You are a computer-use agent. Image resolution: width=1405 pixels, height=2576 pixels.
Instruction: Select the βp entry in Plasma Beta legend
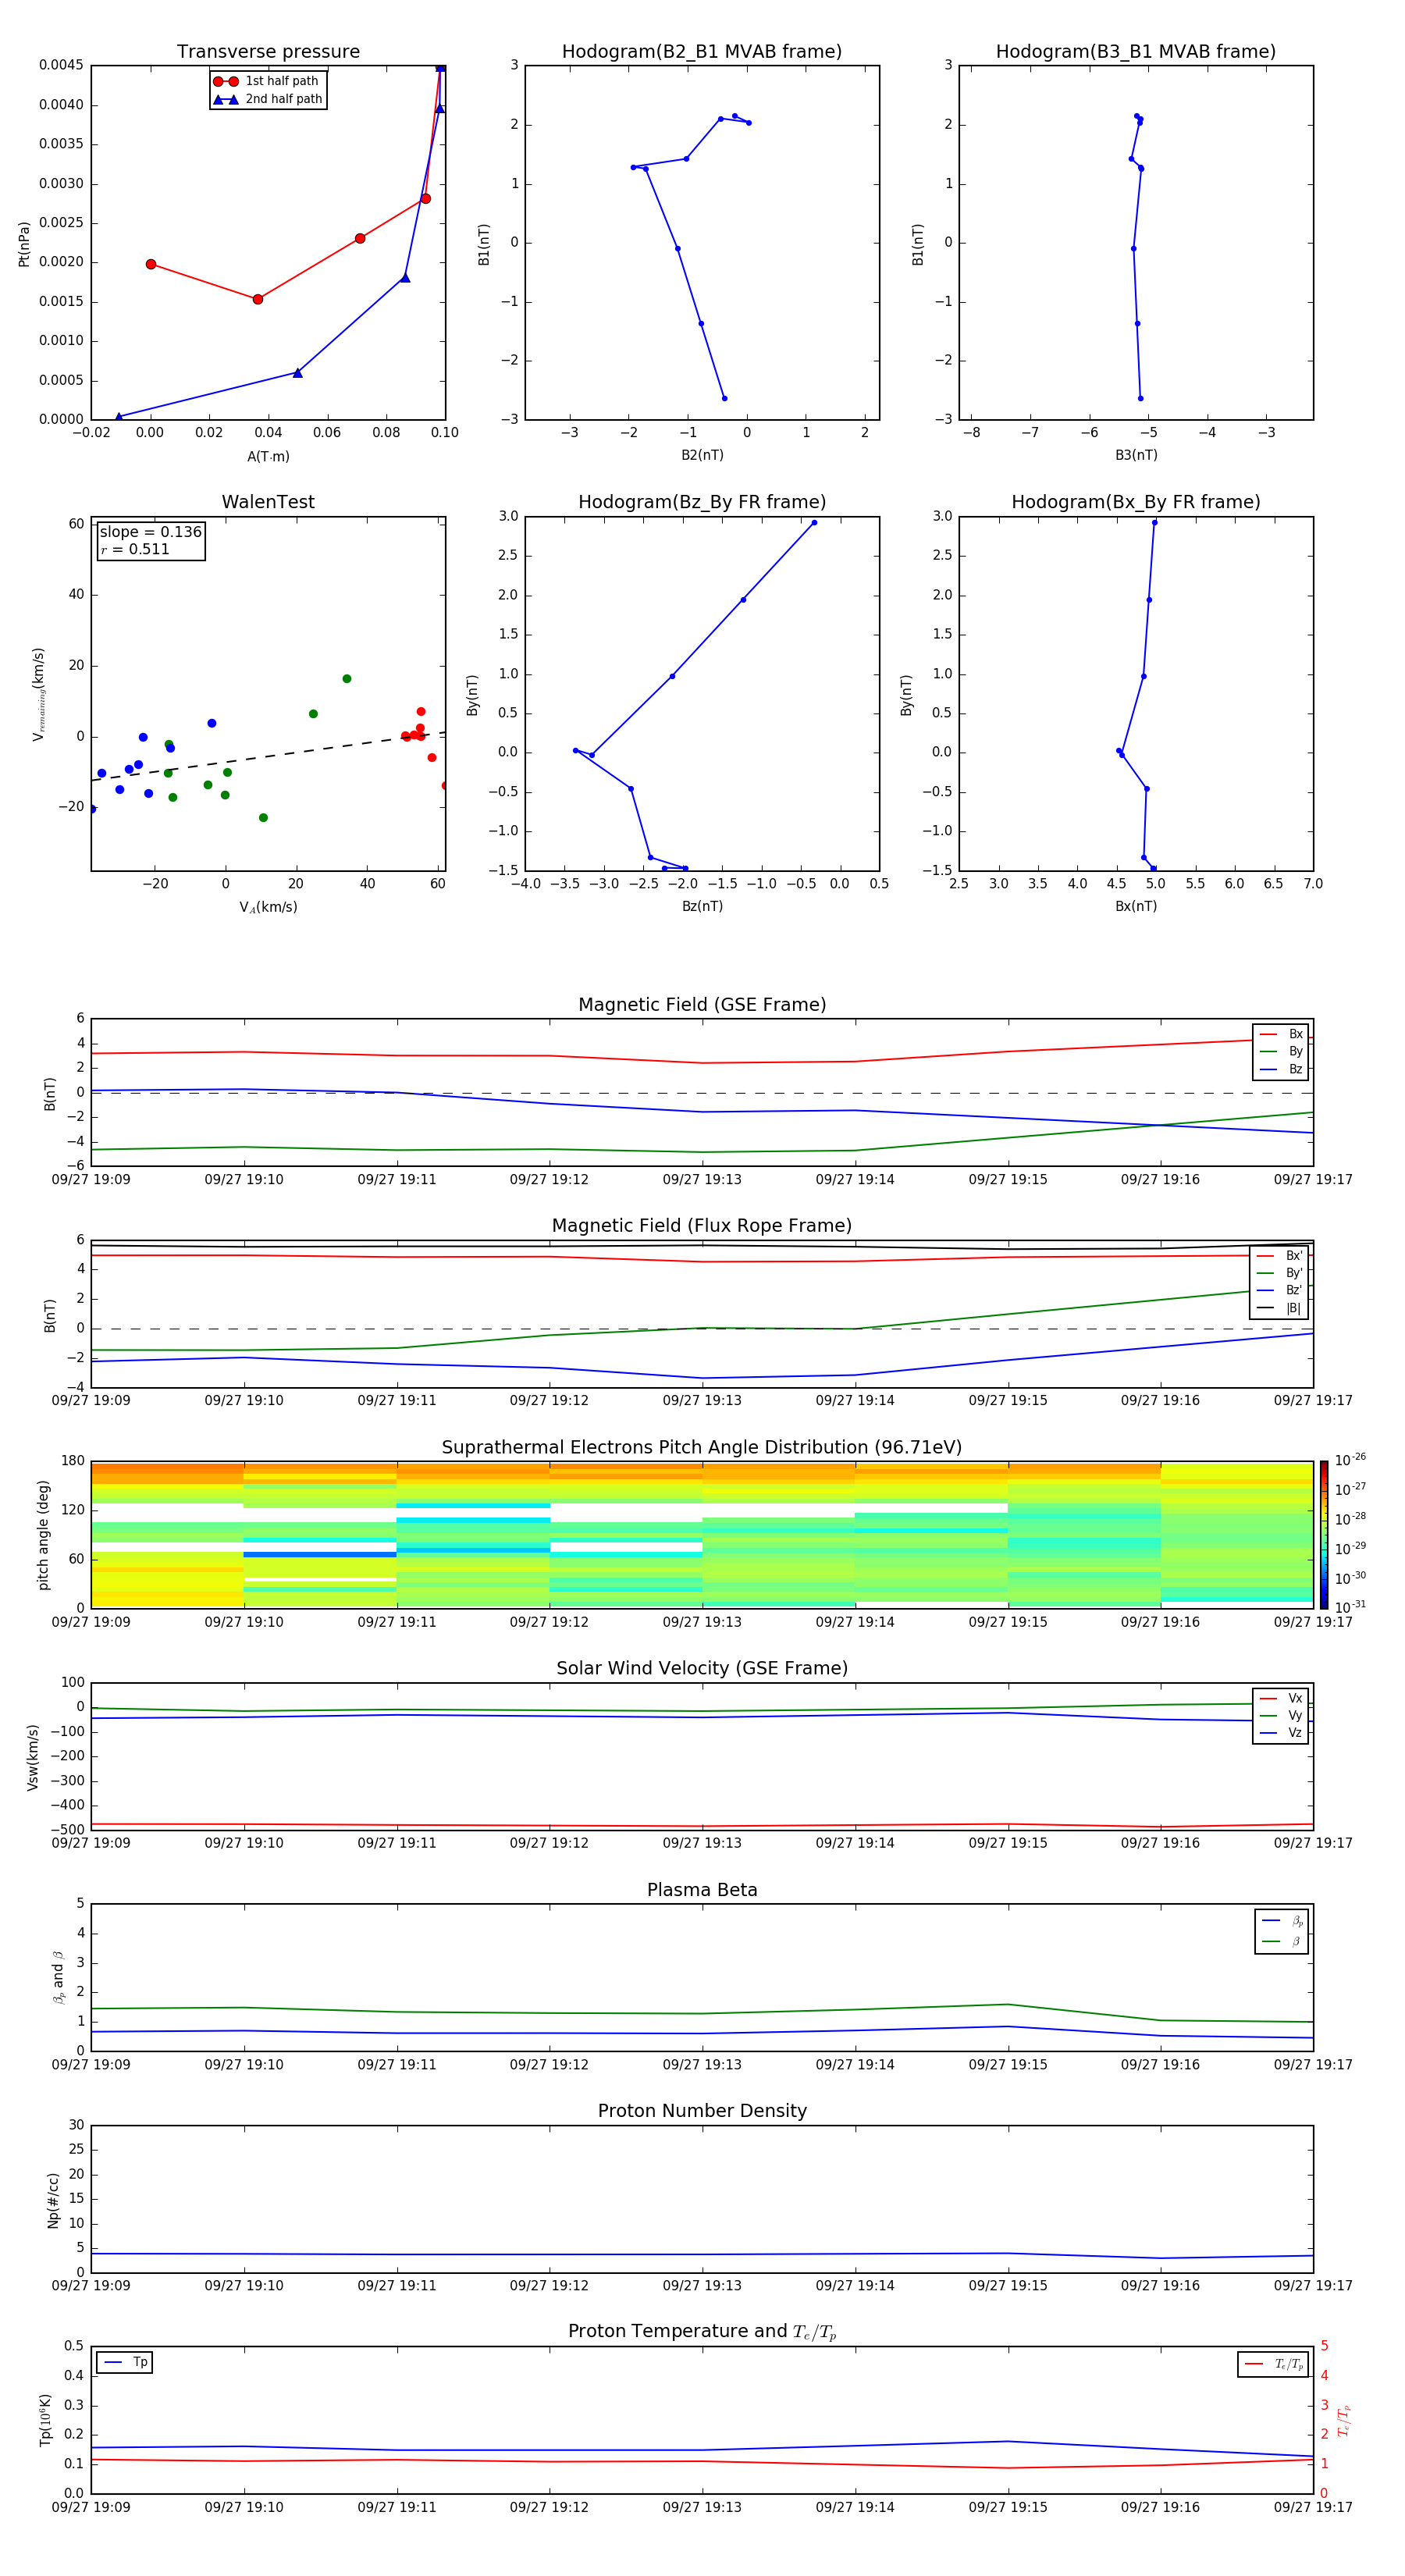1282,1921
